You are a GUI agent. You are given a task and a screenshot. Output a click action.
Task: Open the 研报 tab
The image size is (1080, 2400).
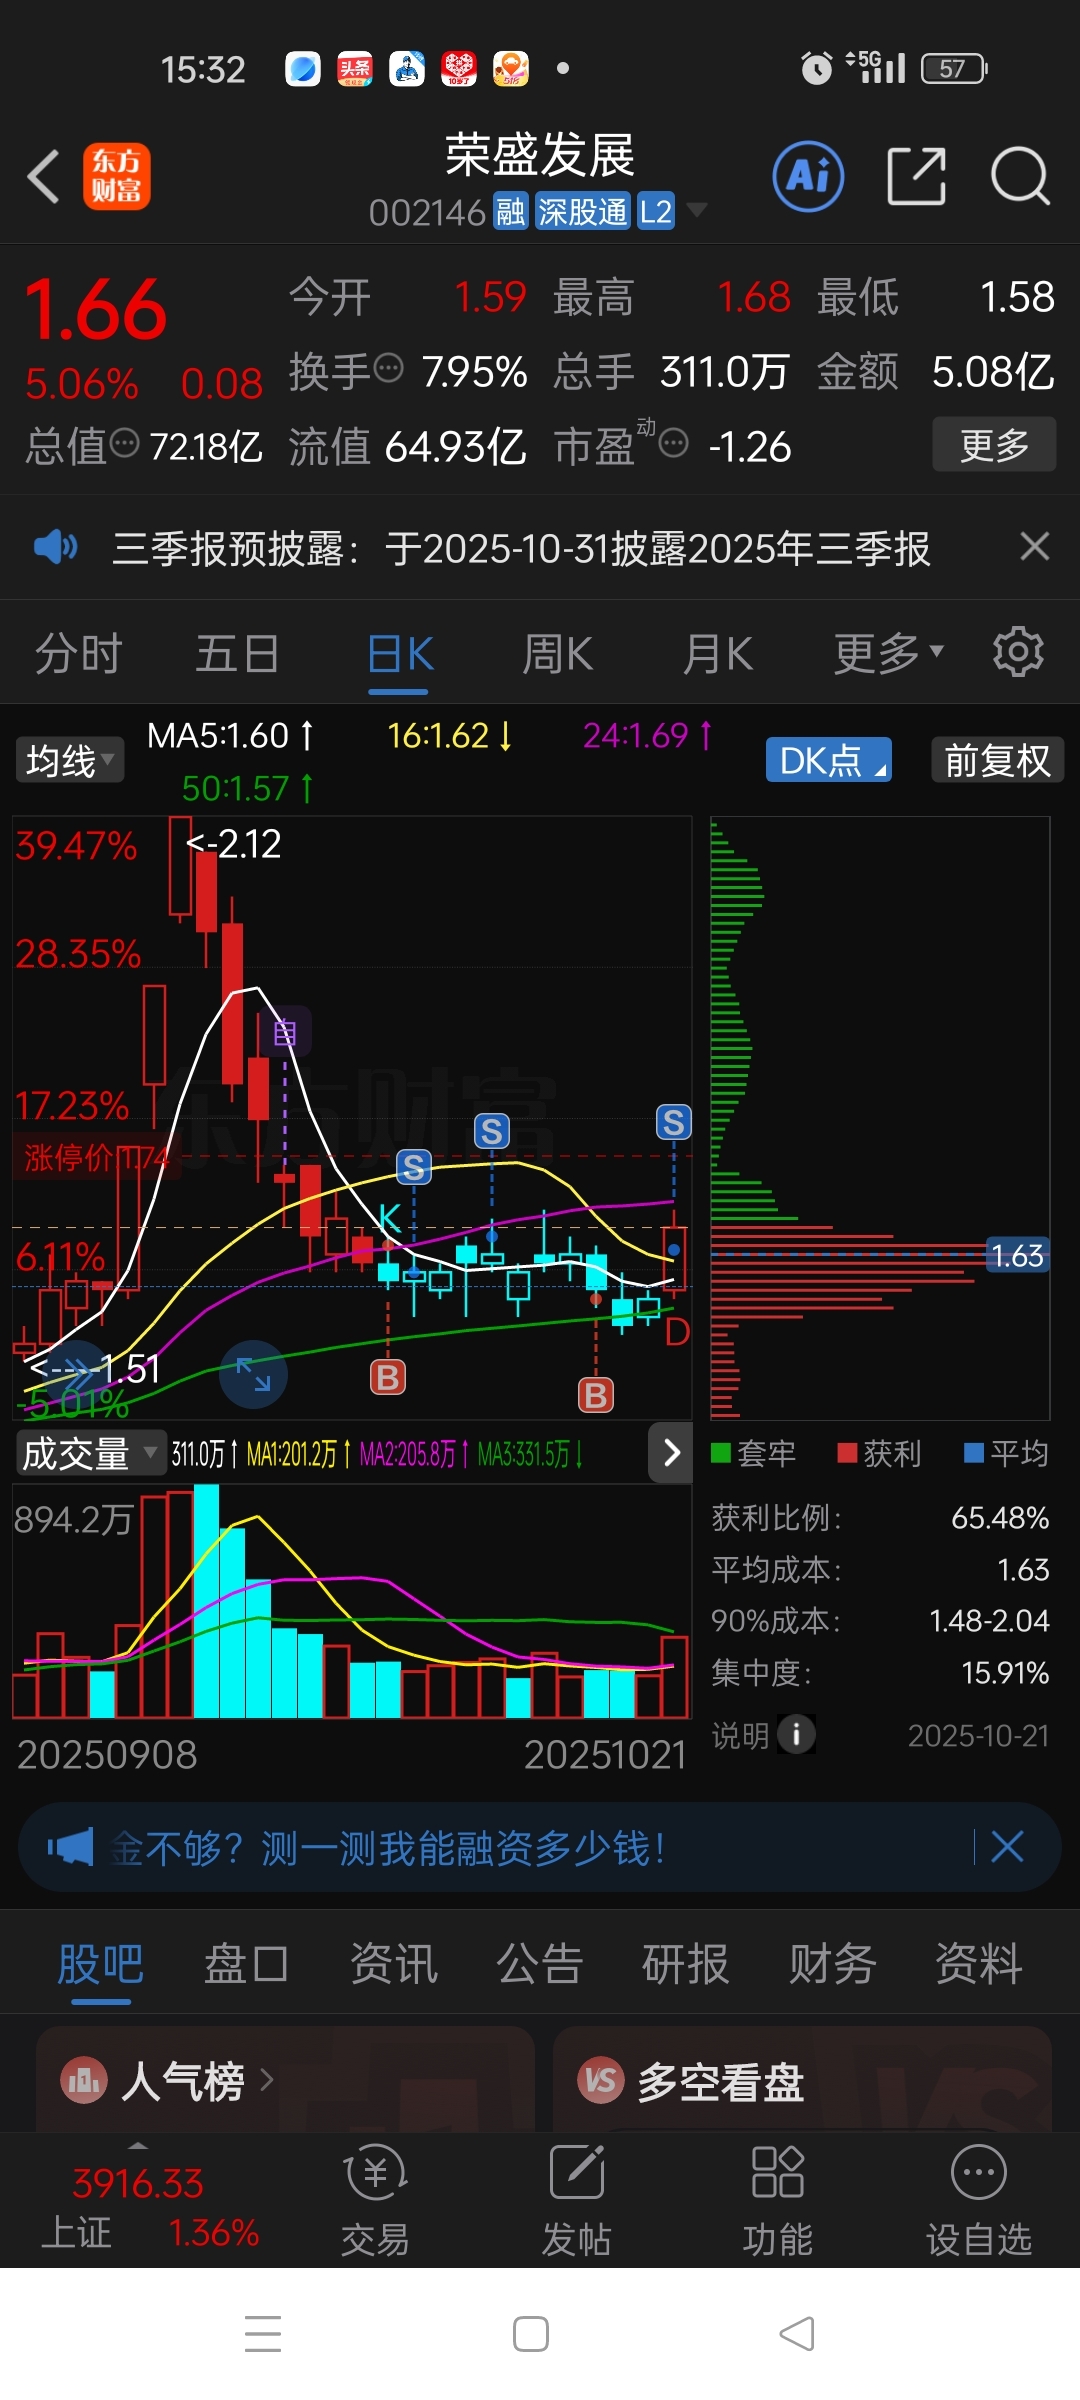tap(685, 1963)
